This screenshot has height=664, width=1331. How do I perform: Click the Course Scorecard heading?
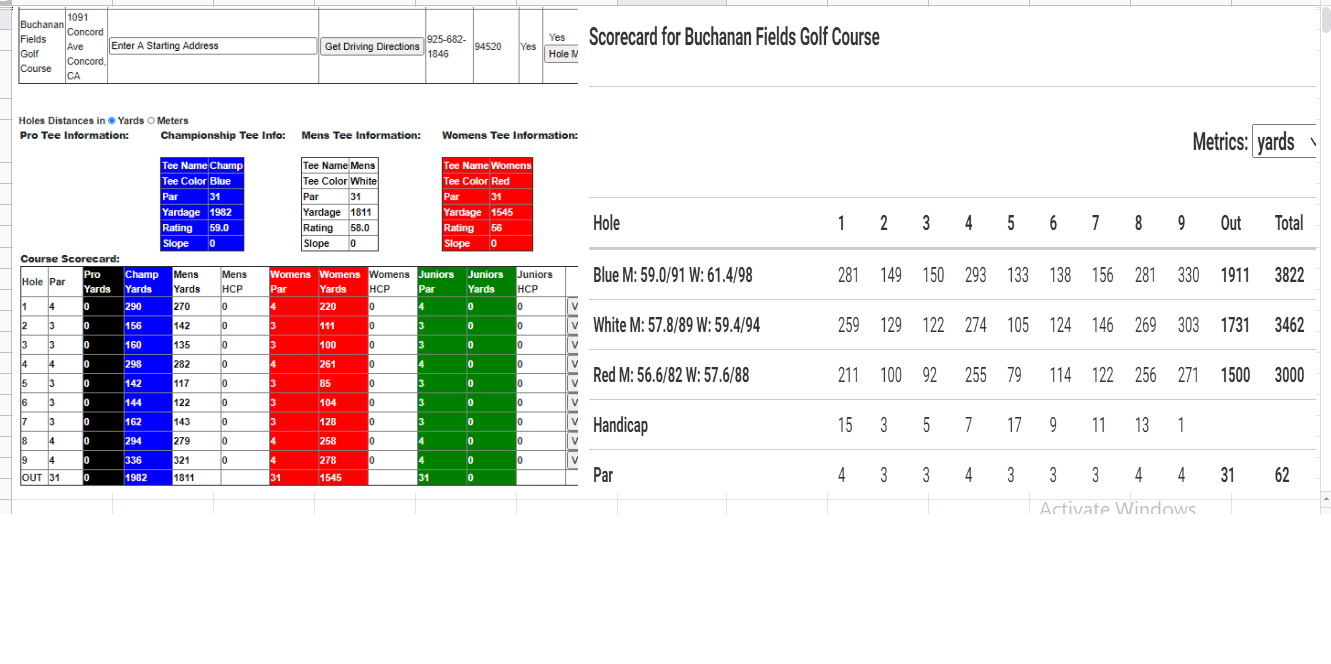[x=70, y=259]
